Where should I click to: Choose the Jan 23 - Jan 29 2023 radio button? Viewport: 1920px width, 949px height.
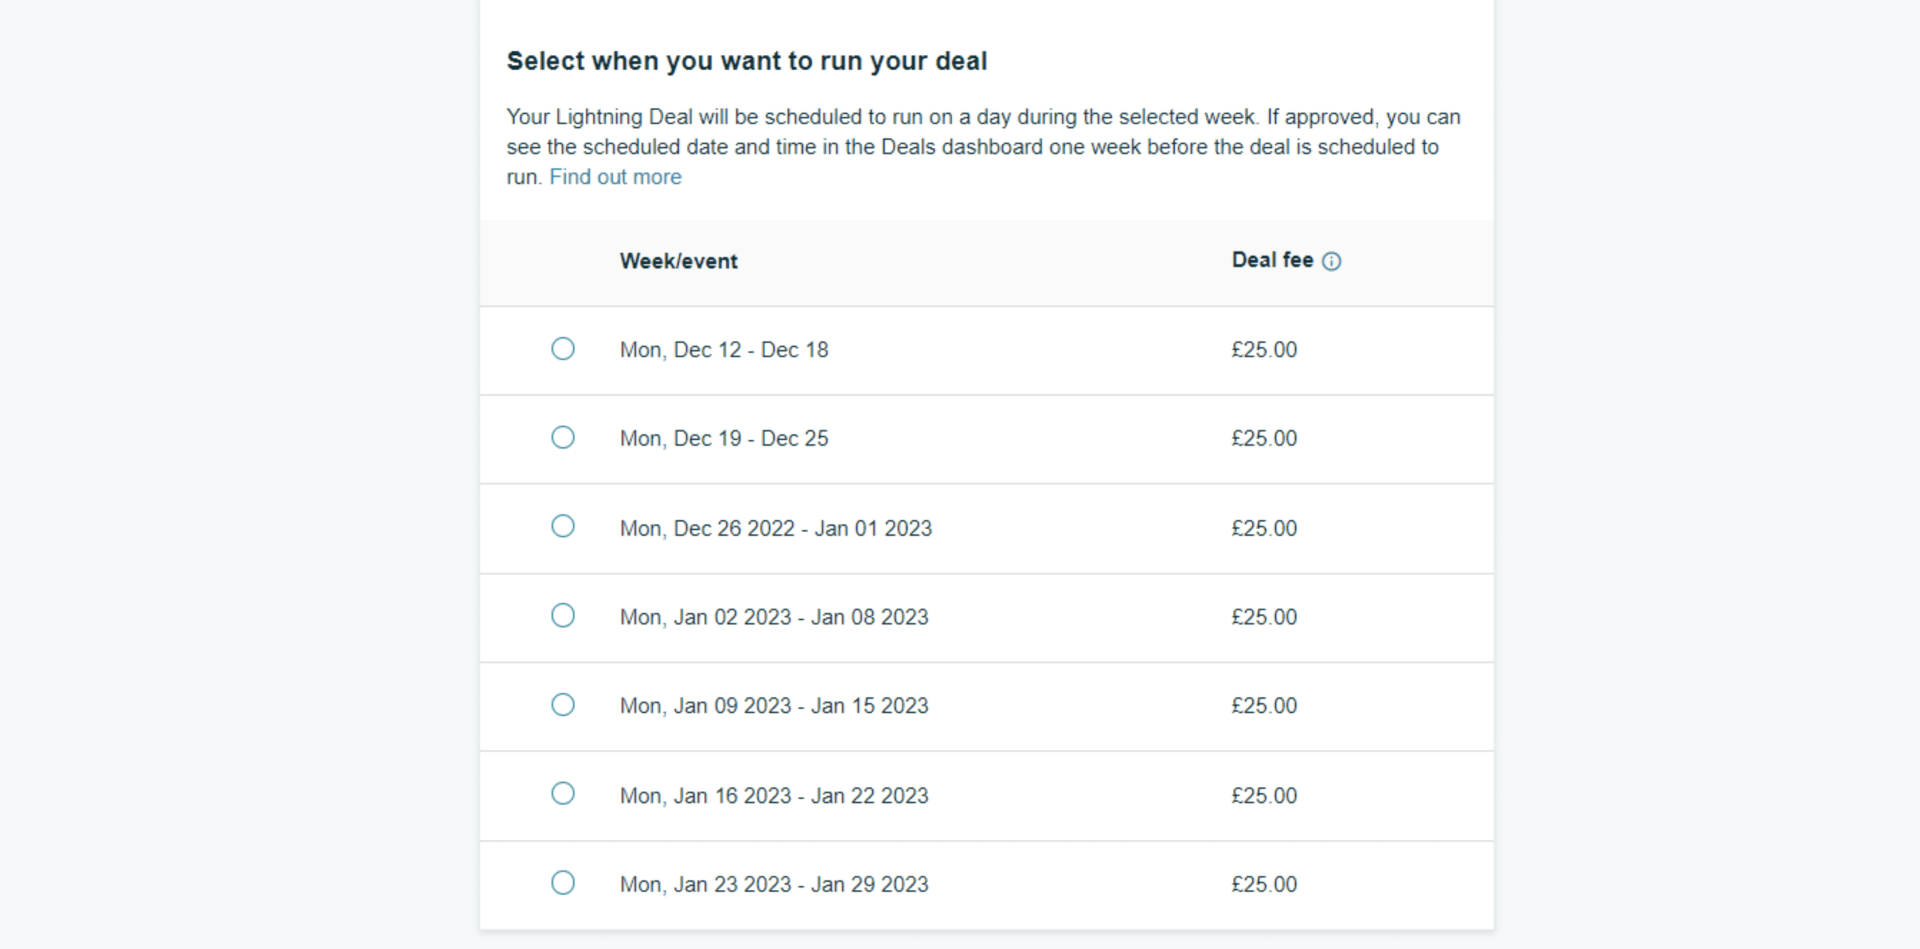coord(563,883)
